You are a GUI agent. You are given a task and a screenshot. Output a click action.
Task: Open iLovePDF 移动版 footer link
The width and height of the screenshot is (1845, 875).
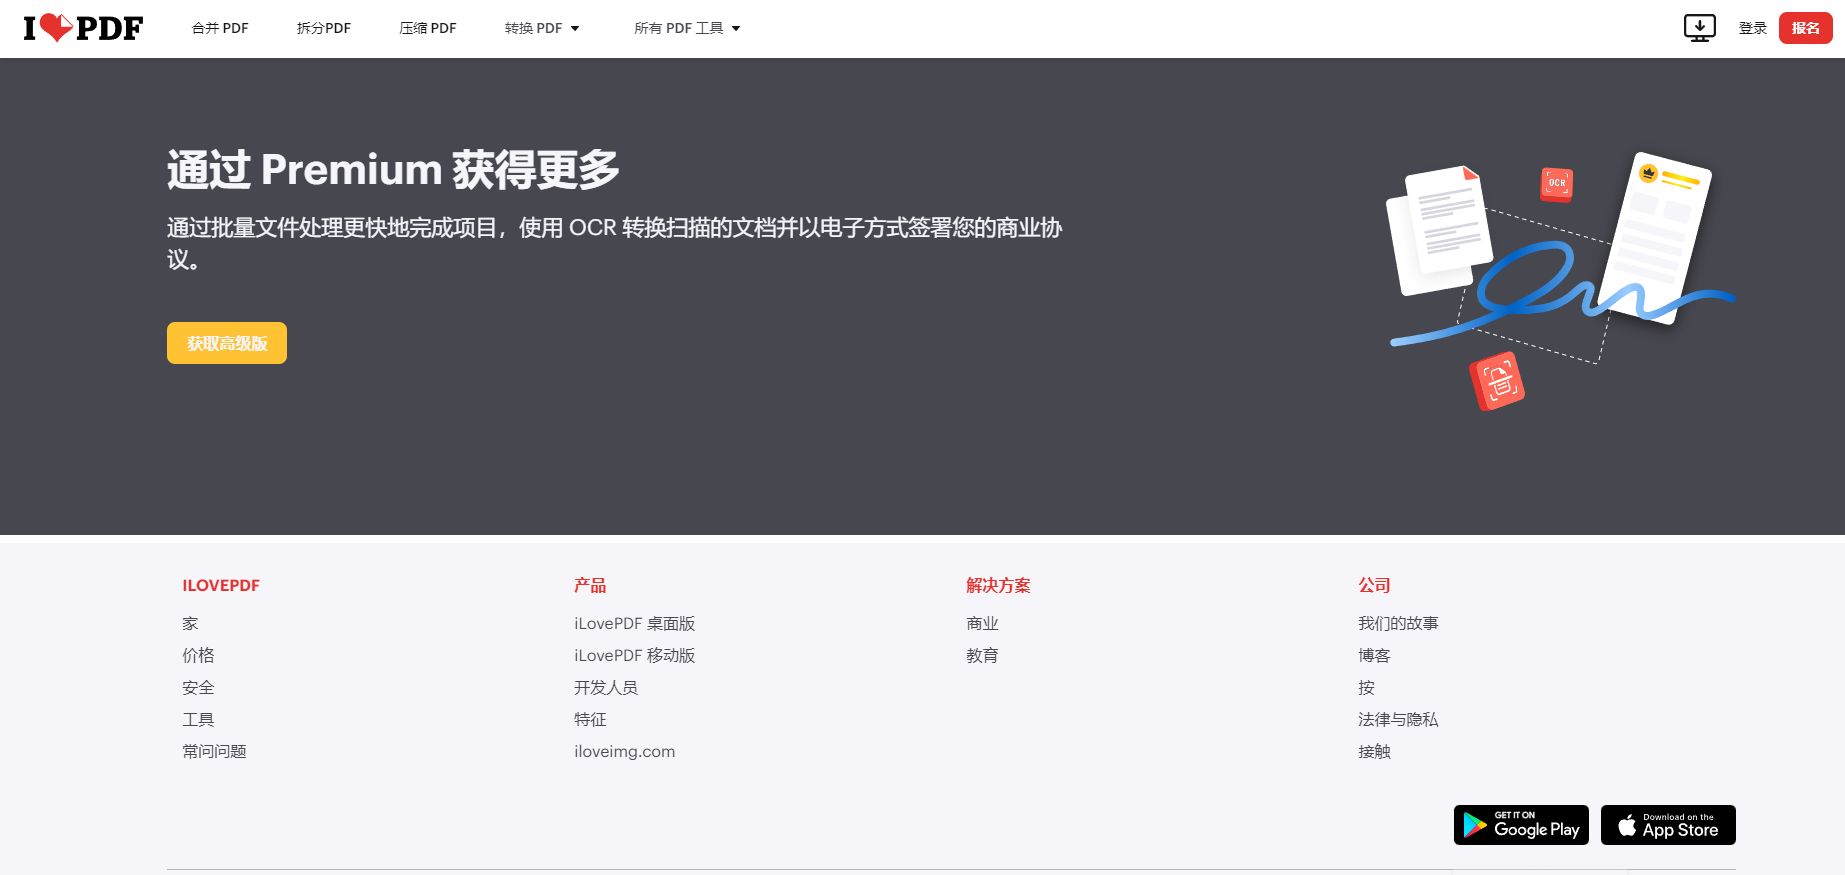tap(634, 655)
